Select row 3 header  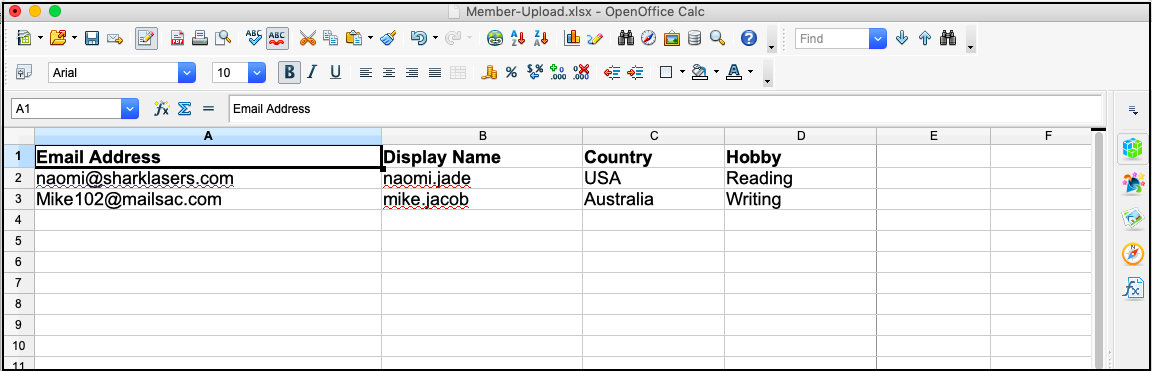[x=19, y=199]
